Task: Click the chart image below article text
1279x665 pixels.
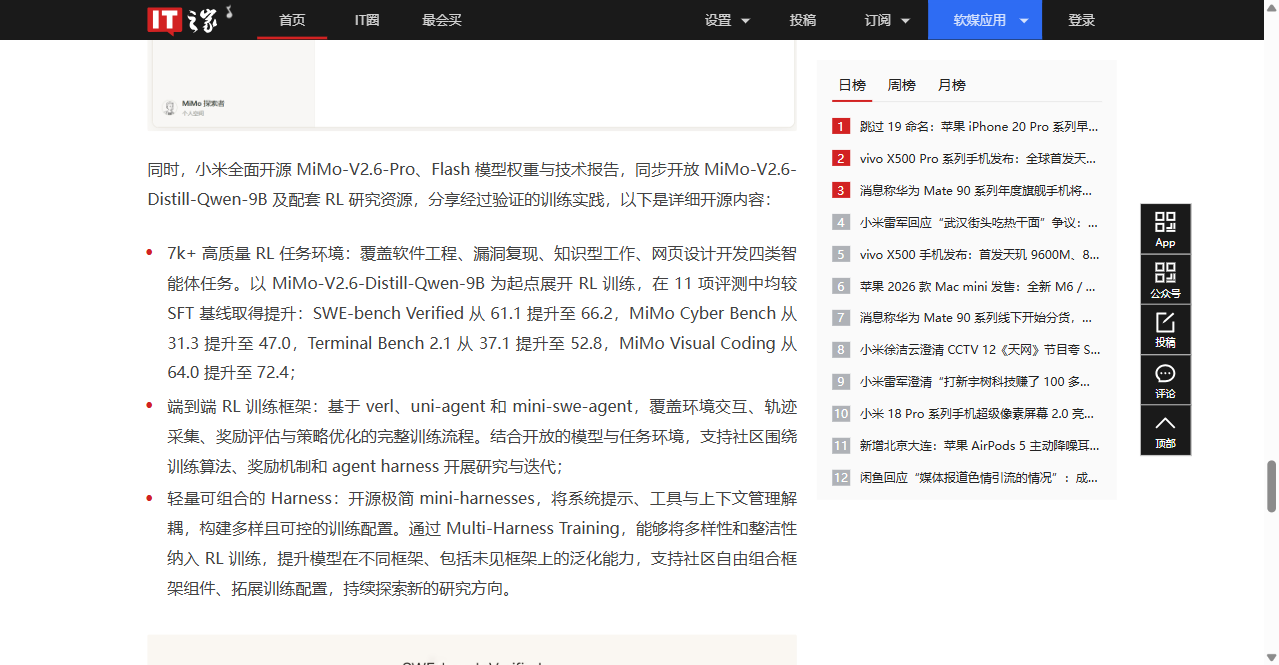Action: pos(472,650)
